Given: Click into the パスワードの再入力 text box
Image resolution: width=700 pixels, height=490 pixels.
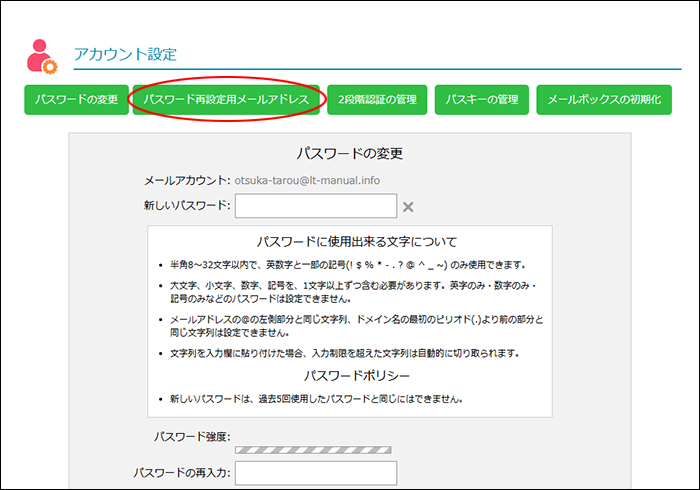Looking at the screenshot, I should (316, 473).
